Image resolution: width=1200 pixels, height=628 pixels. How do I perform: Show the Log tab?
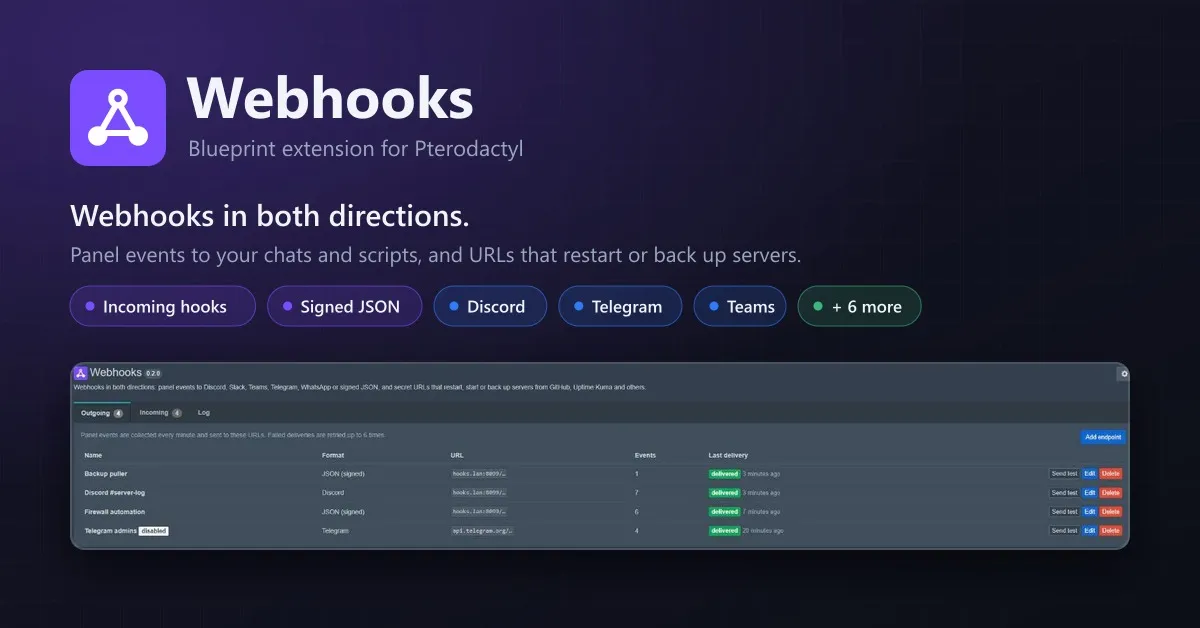[x=204, y=412]
